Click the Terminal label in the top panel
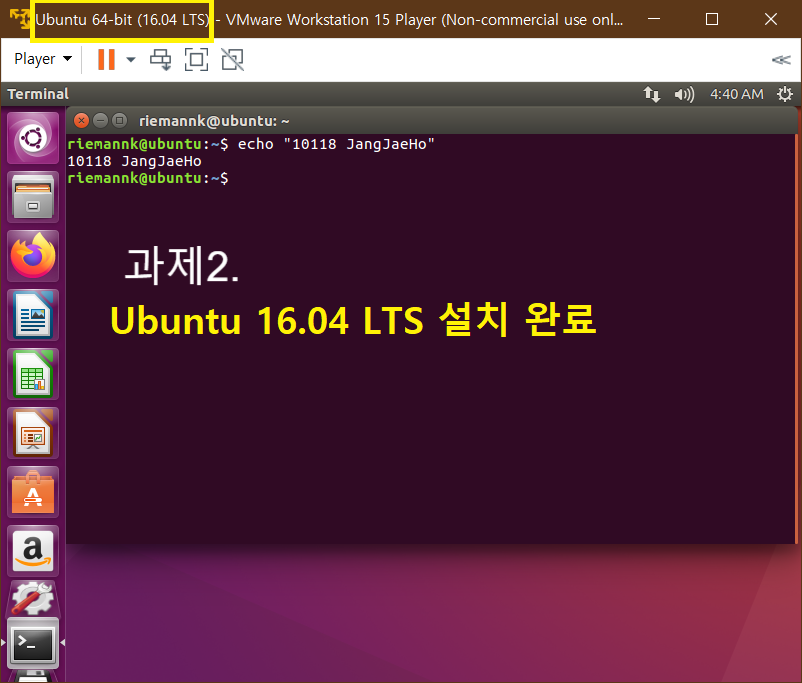The image size is (802, 683). pyautogui.click(x=38, y=94)
